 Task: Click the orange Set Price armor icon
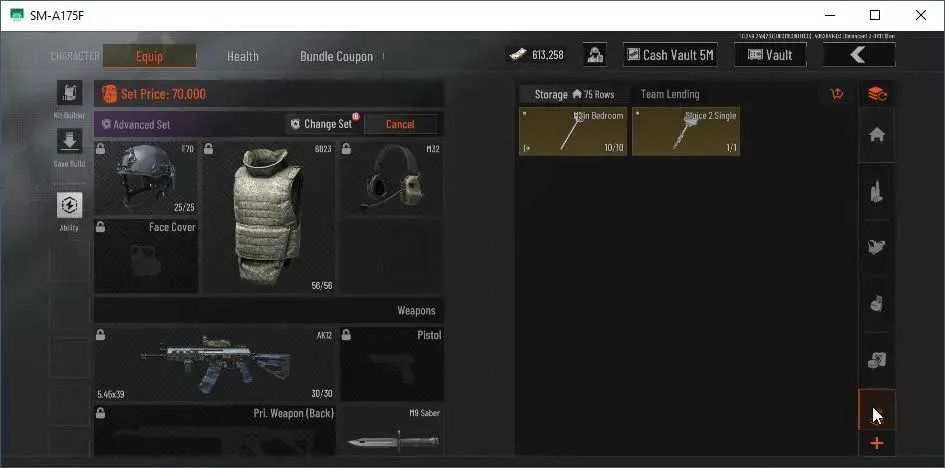click(109, 94)
